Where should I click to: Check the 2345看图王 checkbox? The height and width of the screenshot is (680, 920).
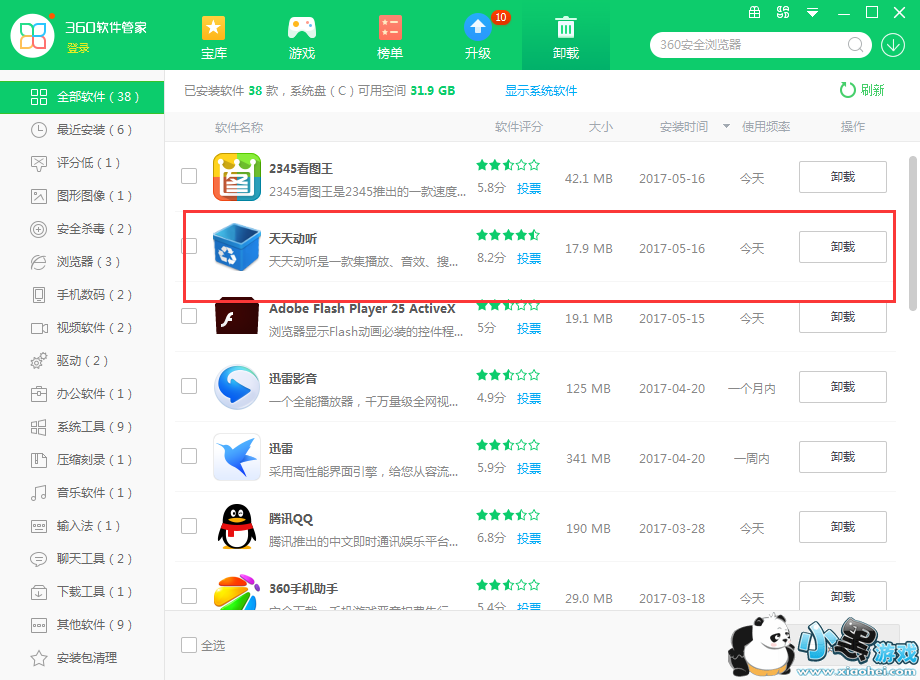click(x=189, y=176)
